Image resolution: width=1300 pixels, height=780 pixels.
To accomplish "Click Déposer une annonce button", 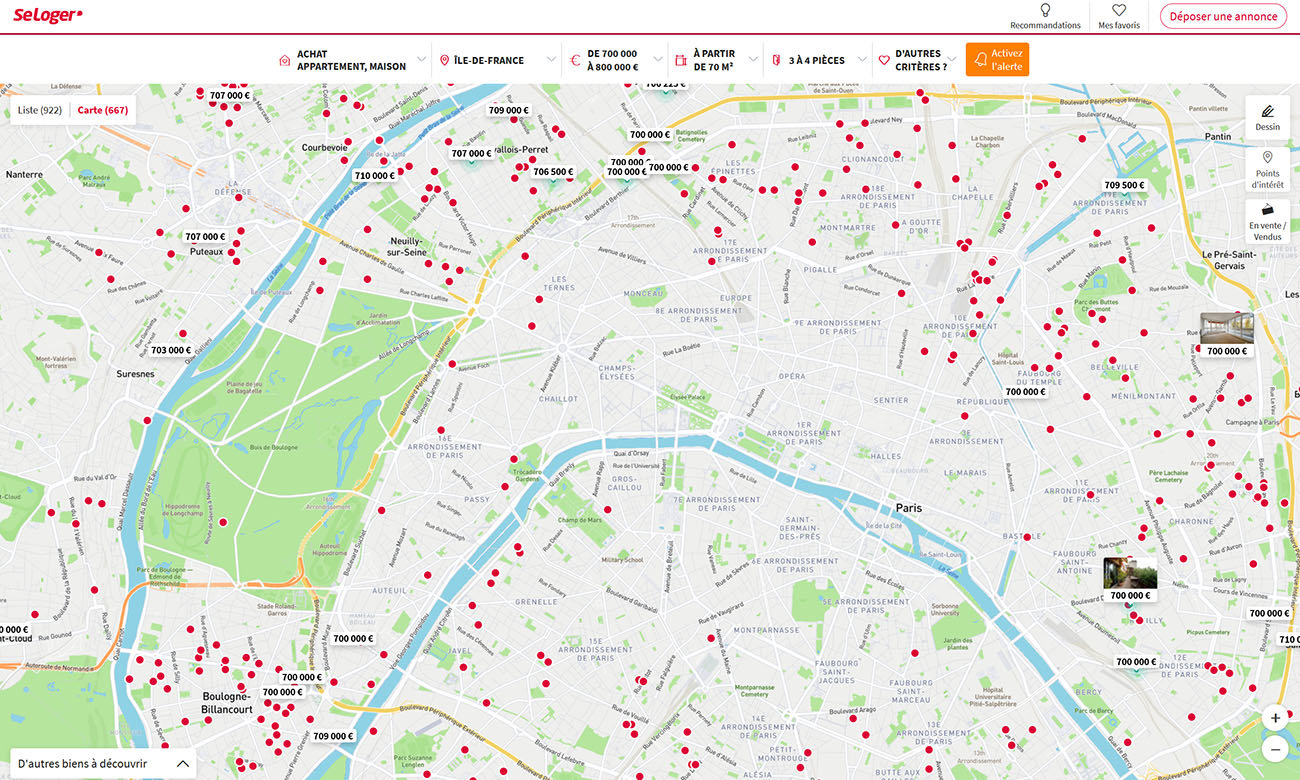I will click(1223, 16).
